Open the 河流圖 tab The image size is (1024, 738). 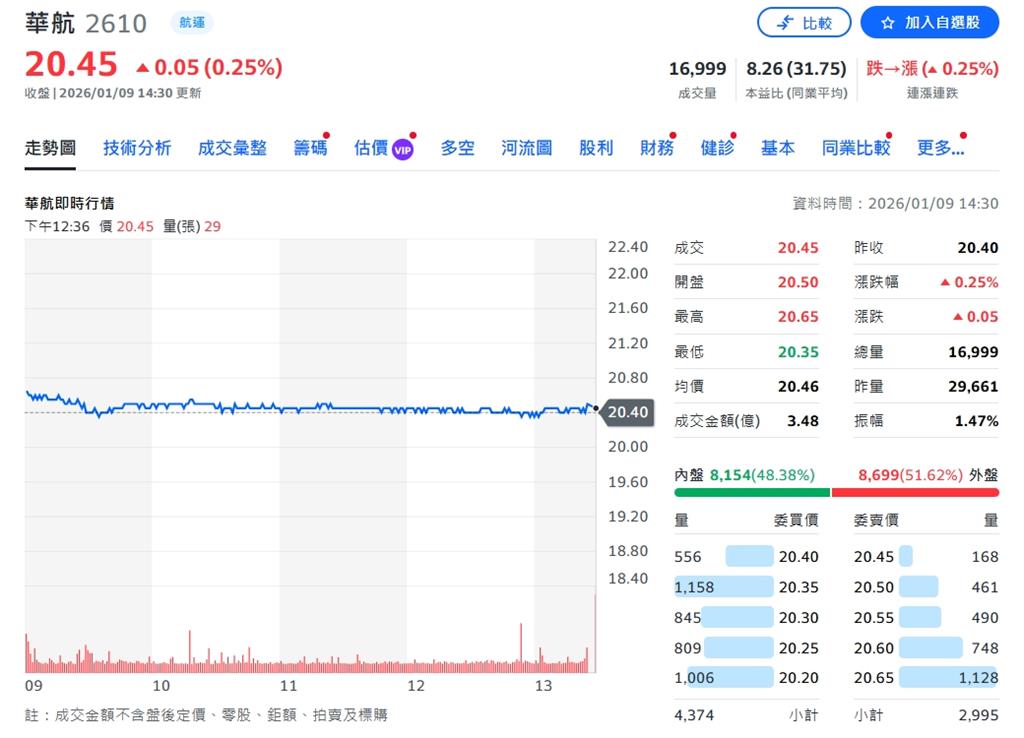(x=526, y=146)
